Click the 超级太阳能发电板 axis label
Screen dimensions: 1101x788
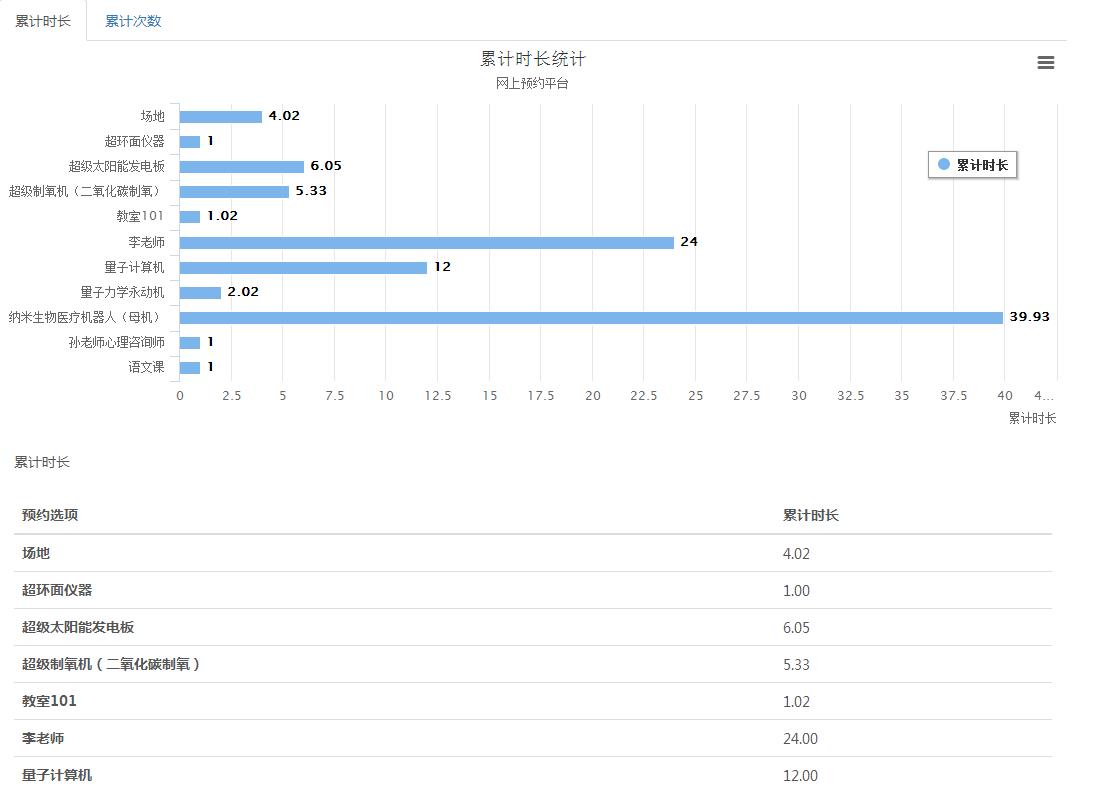pos(117,166)
